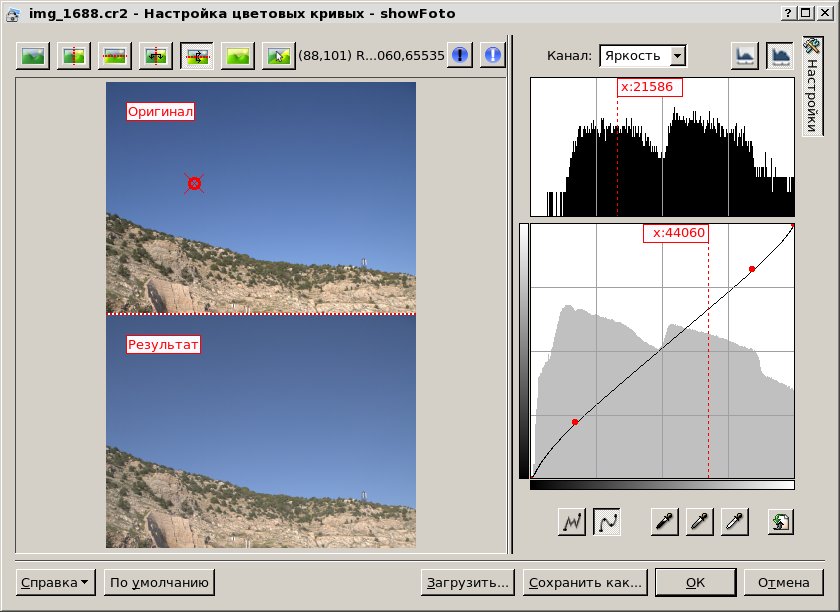
Task: Select the white point eyedropper
Action: point(735,521)
